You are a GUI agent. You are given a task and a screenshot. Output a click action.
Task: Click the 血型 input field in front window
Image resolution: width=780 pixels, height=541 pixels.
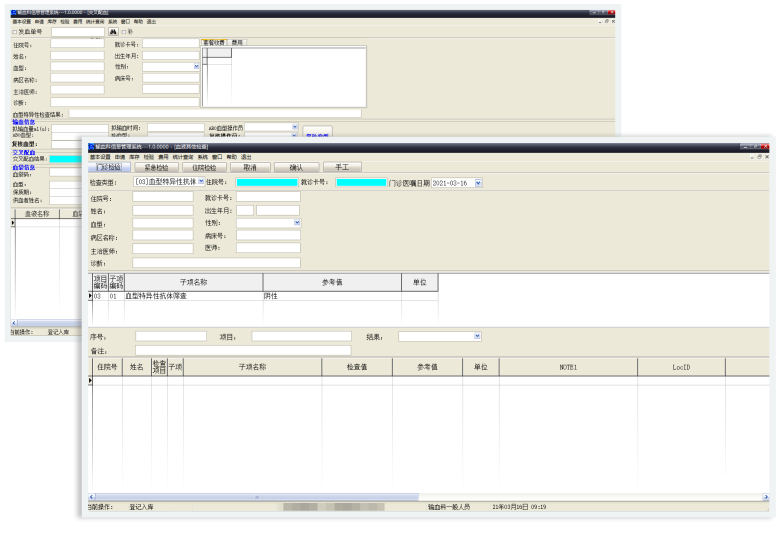point(163,223)
